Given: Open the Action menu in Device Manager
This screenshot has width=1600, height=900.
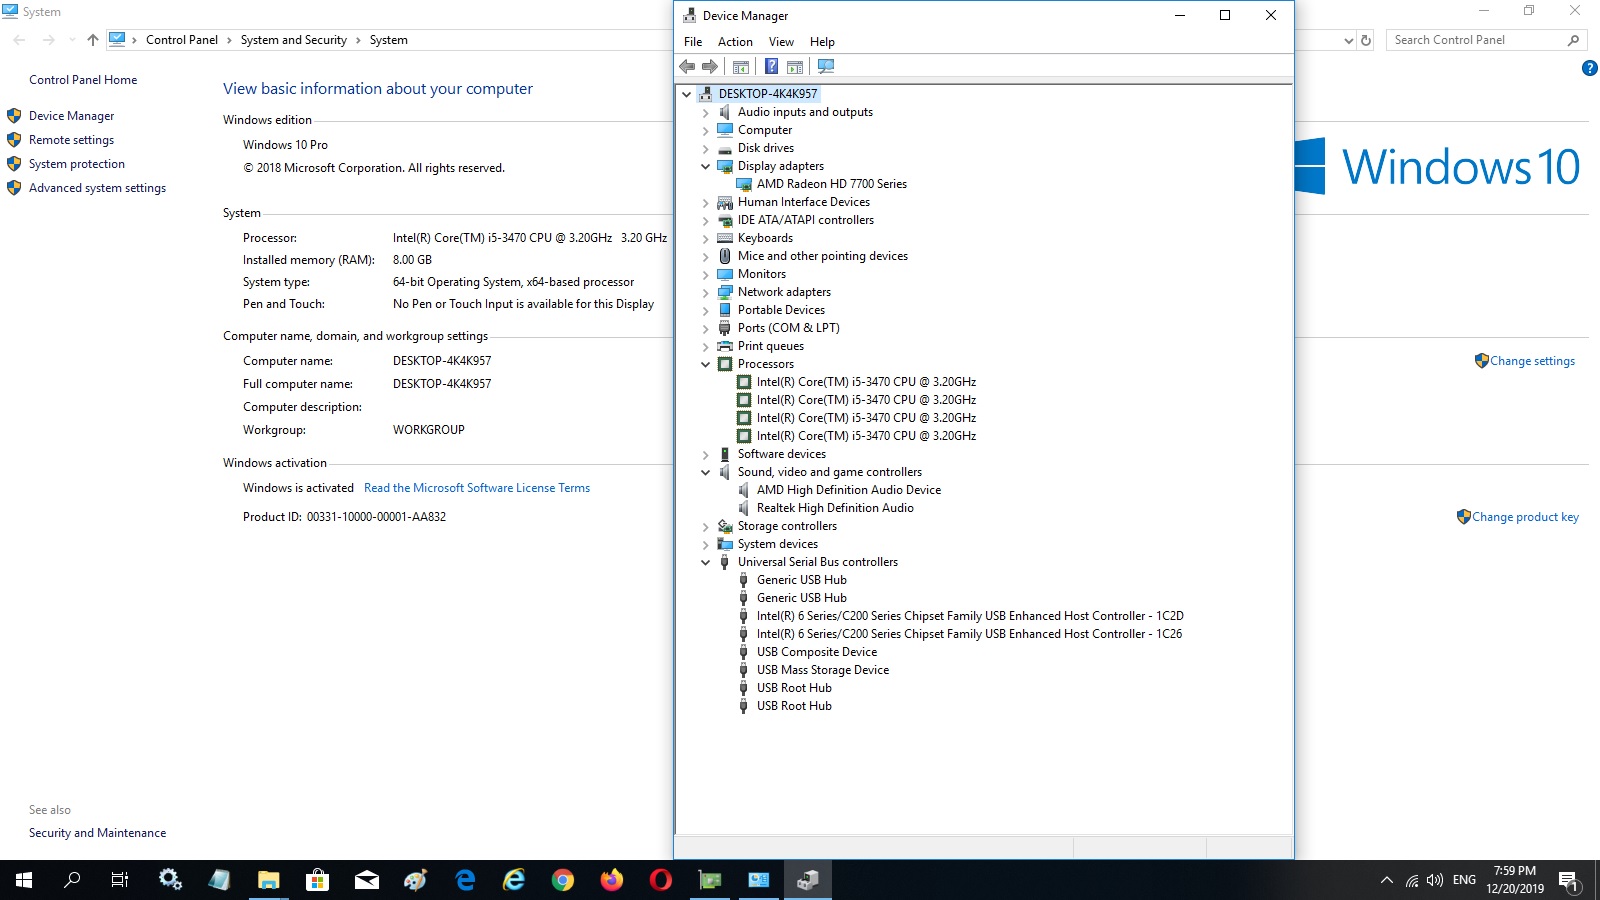Looking at the screenshot, I should tap(735, 42).
